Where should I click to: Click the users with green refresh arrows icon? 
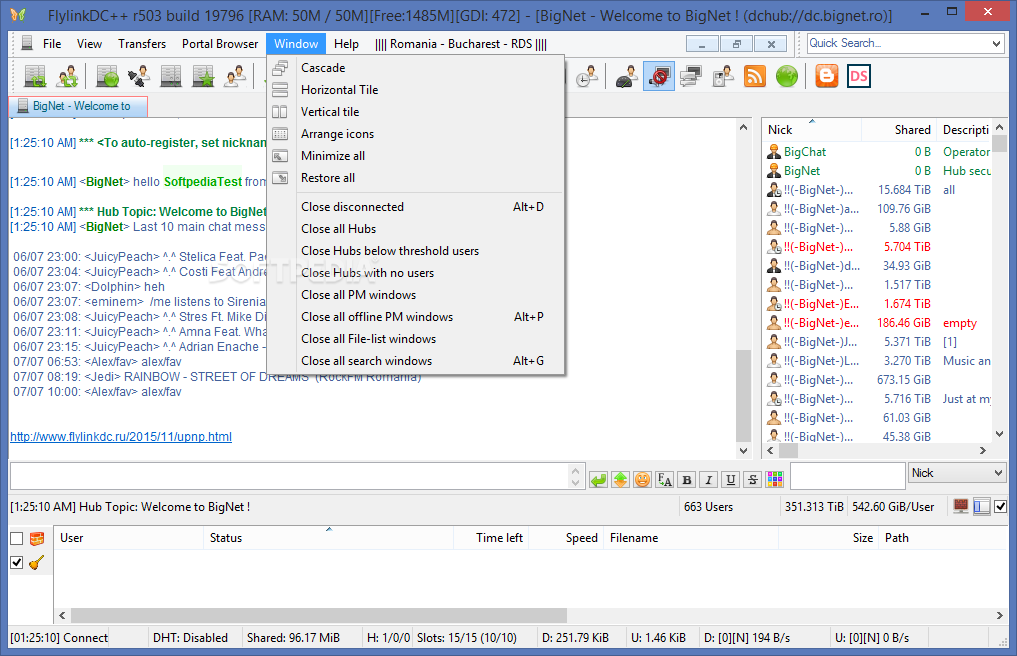coord(67,77)
